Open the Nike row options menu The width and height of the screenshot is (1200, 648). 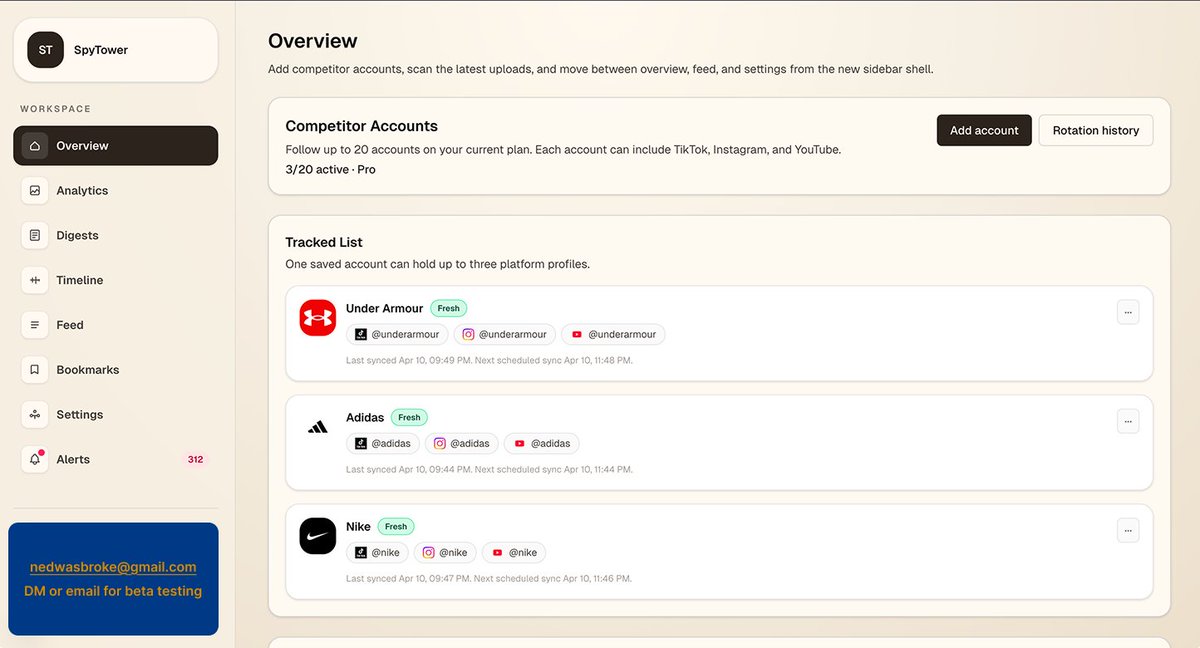(x=1128, y=530)
